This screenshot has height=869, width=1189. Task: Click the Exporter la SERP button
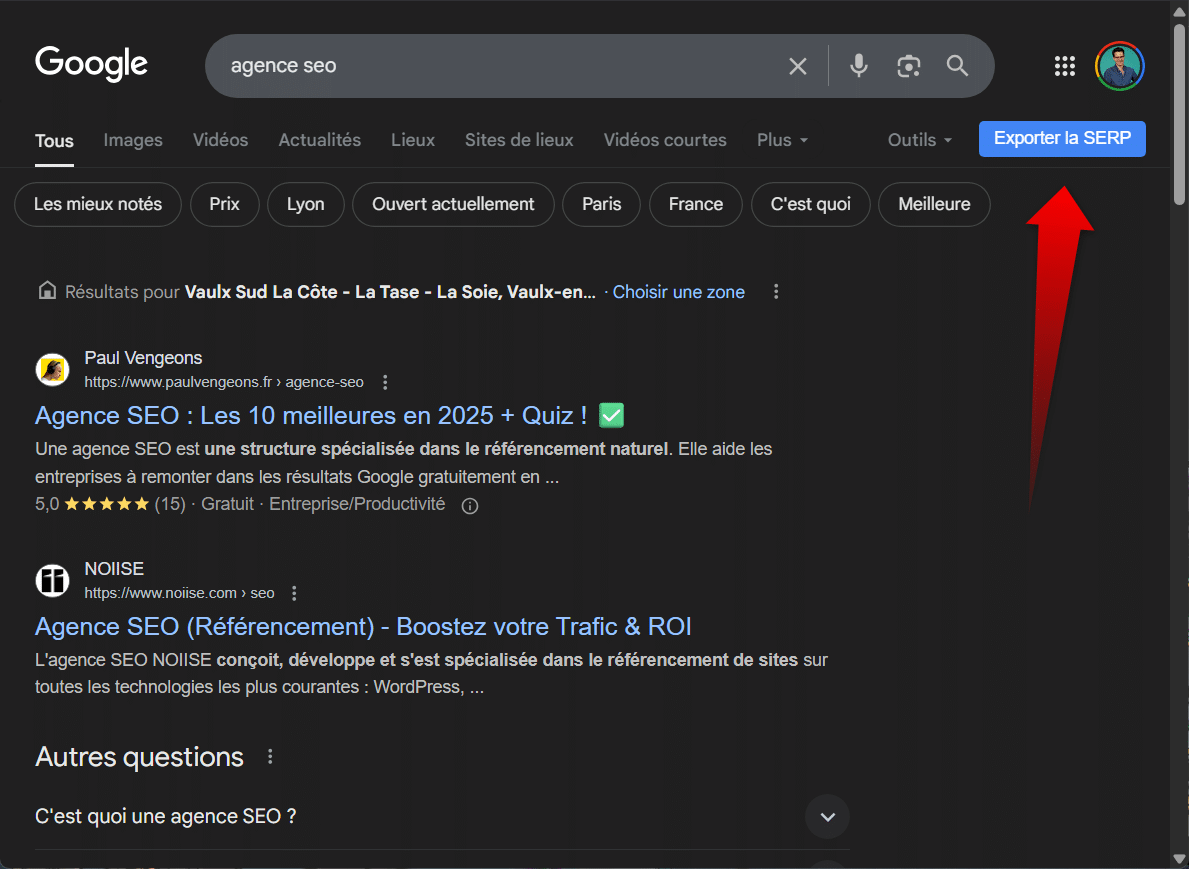(1062, 139)
